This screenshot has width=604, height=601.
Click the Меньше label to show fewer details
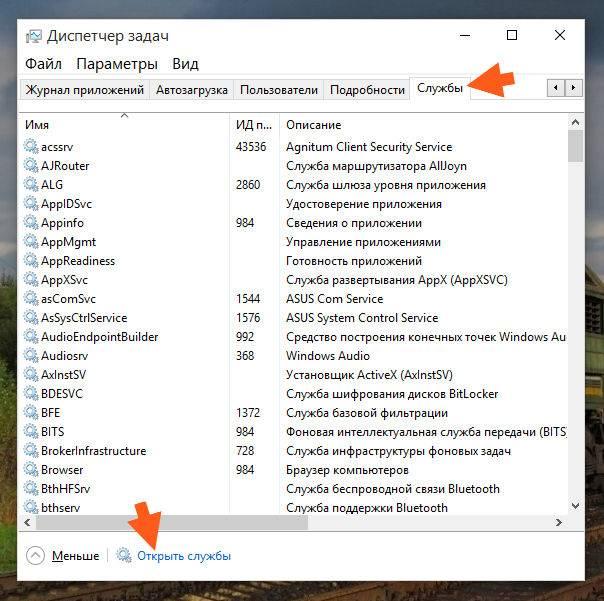tap(76, 556)
